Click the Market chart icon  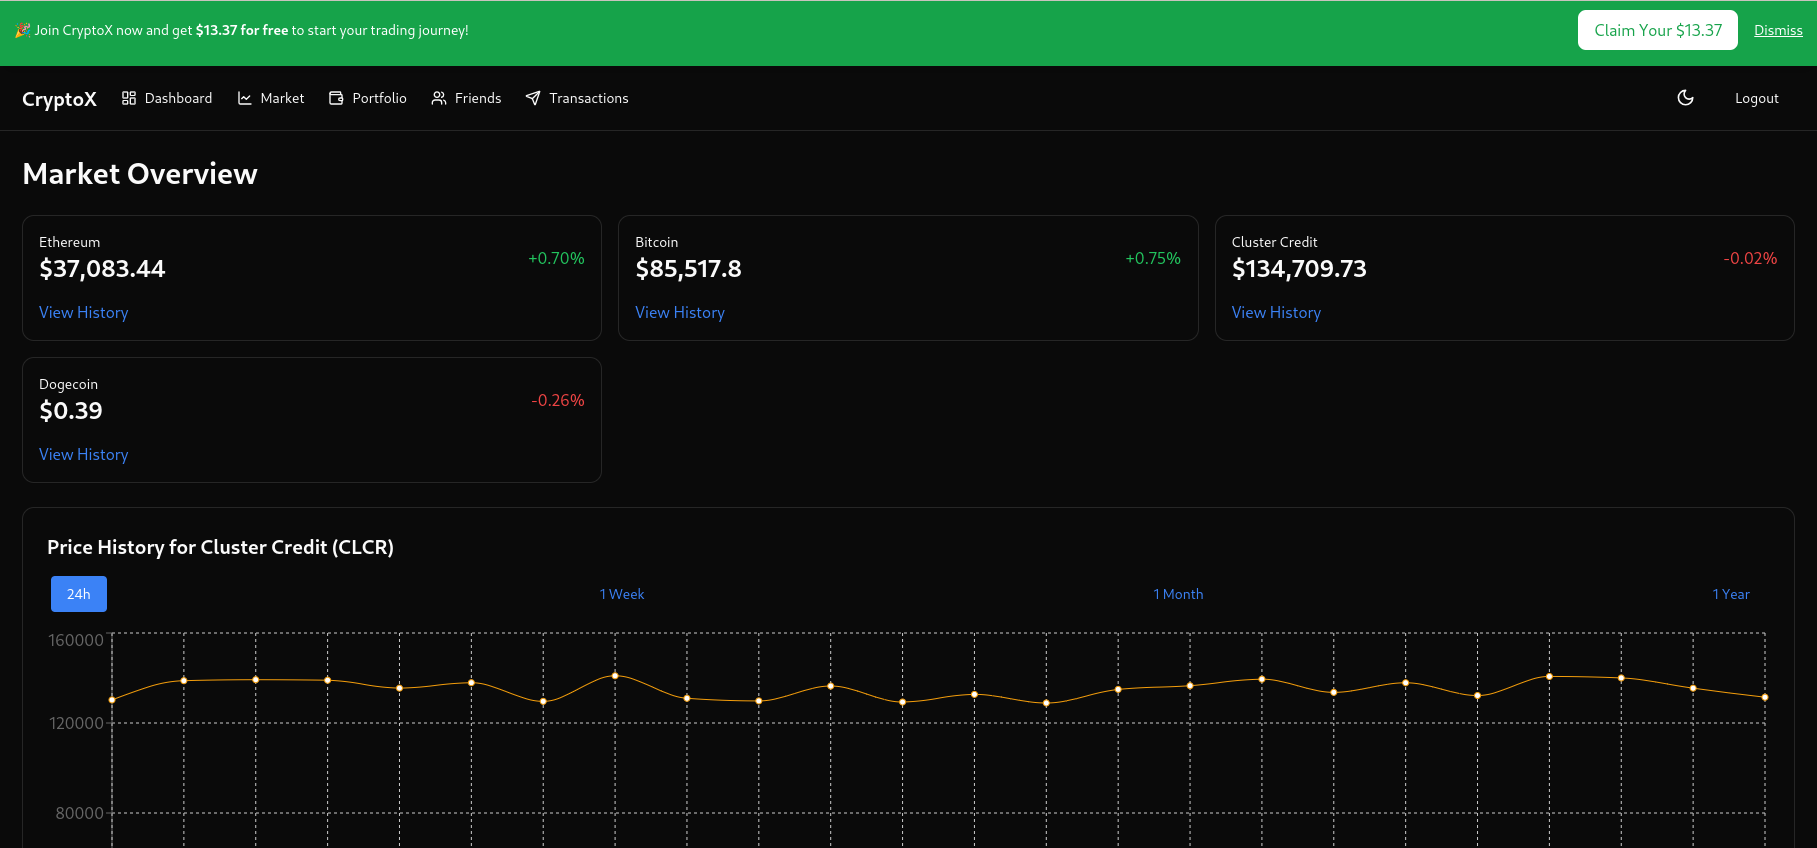pyautogui.click(x=245, y=98)
